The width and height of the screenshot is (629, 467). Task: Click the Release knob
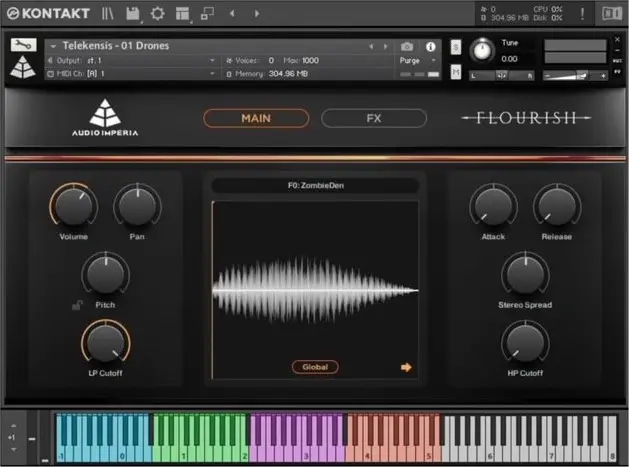click(x=557, y=206)
